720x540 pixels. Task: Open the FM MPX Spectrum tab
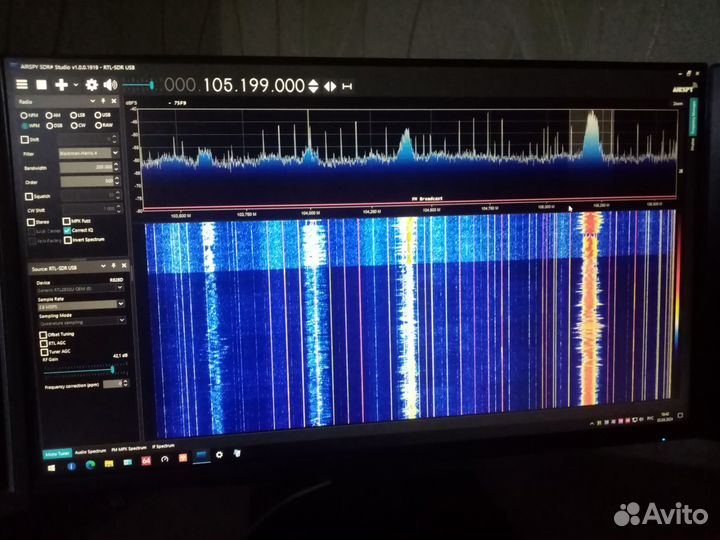129,448
